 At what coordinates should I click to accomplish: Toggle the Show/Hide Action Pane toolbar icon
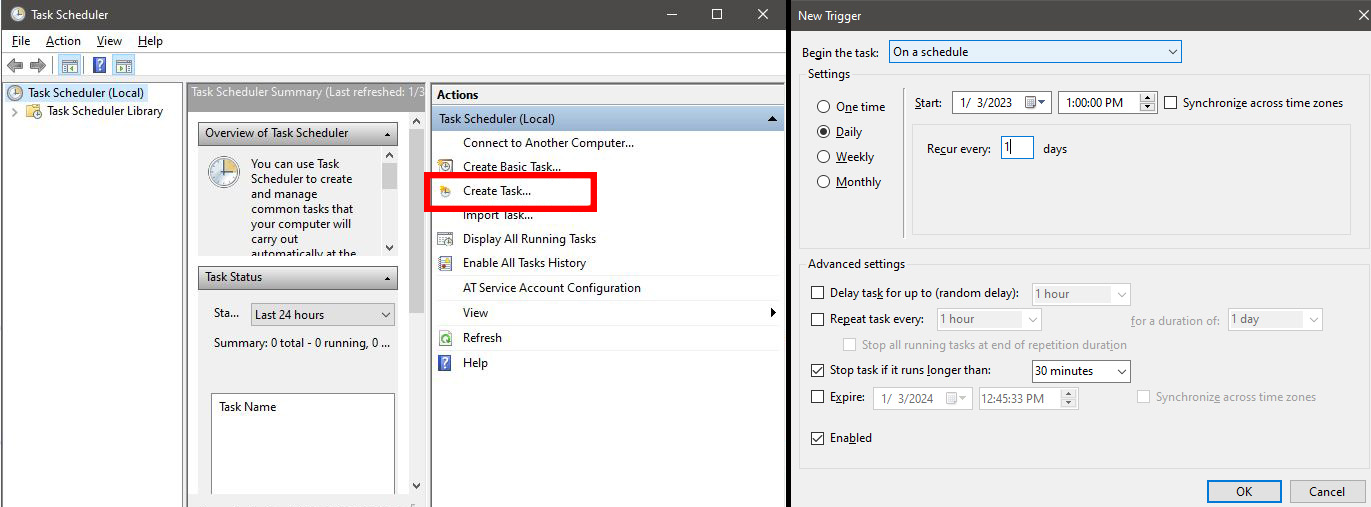pyautogui.click(x=123, y=65)
